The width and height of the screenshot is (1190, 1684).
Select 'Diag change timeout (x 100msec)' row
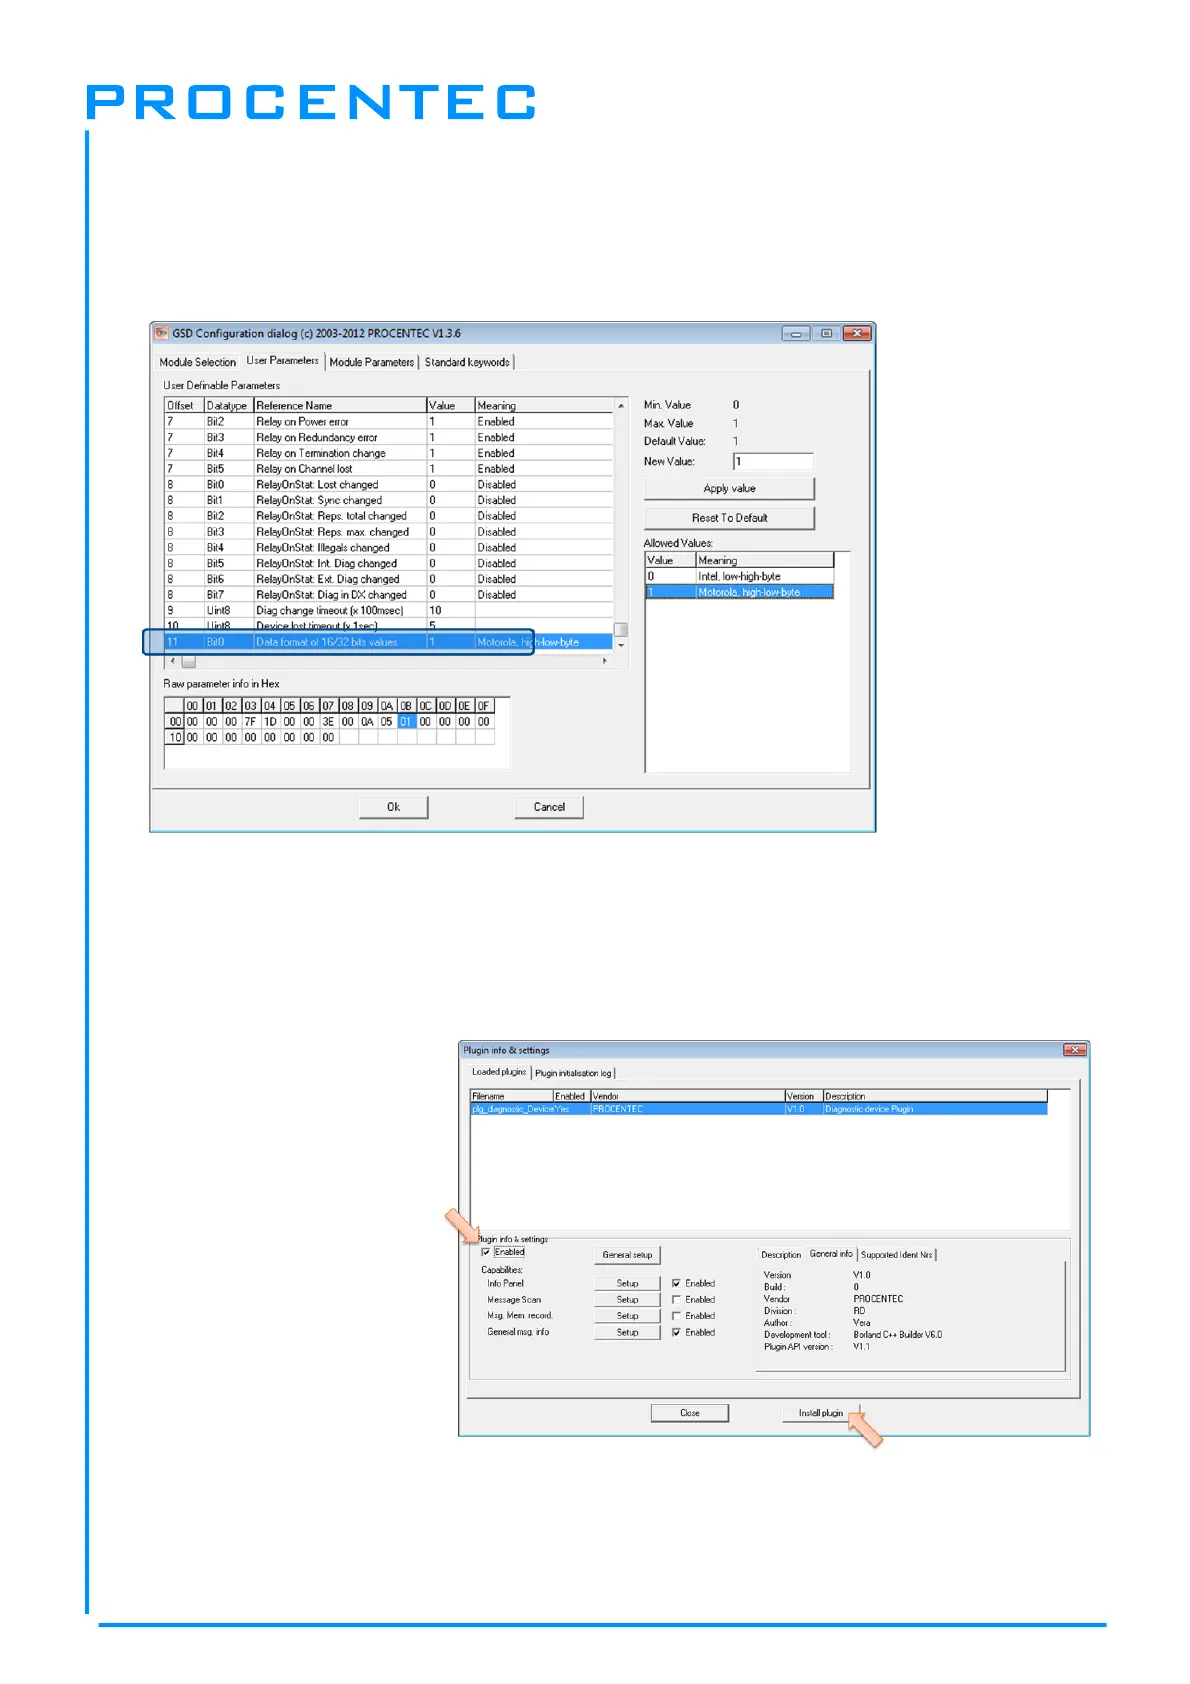[x=388, y=610]
